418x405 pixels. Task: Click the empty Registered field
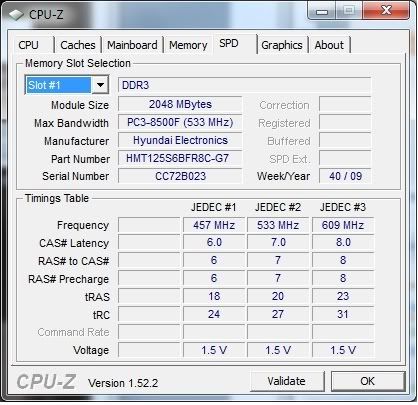click(x=345, y=122)
